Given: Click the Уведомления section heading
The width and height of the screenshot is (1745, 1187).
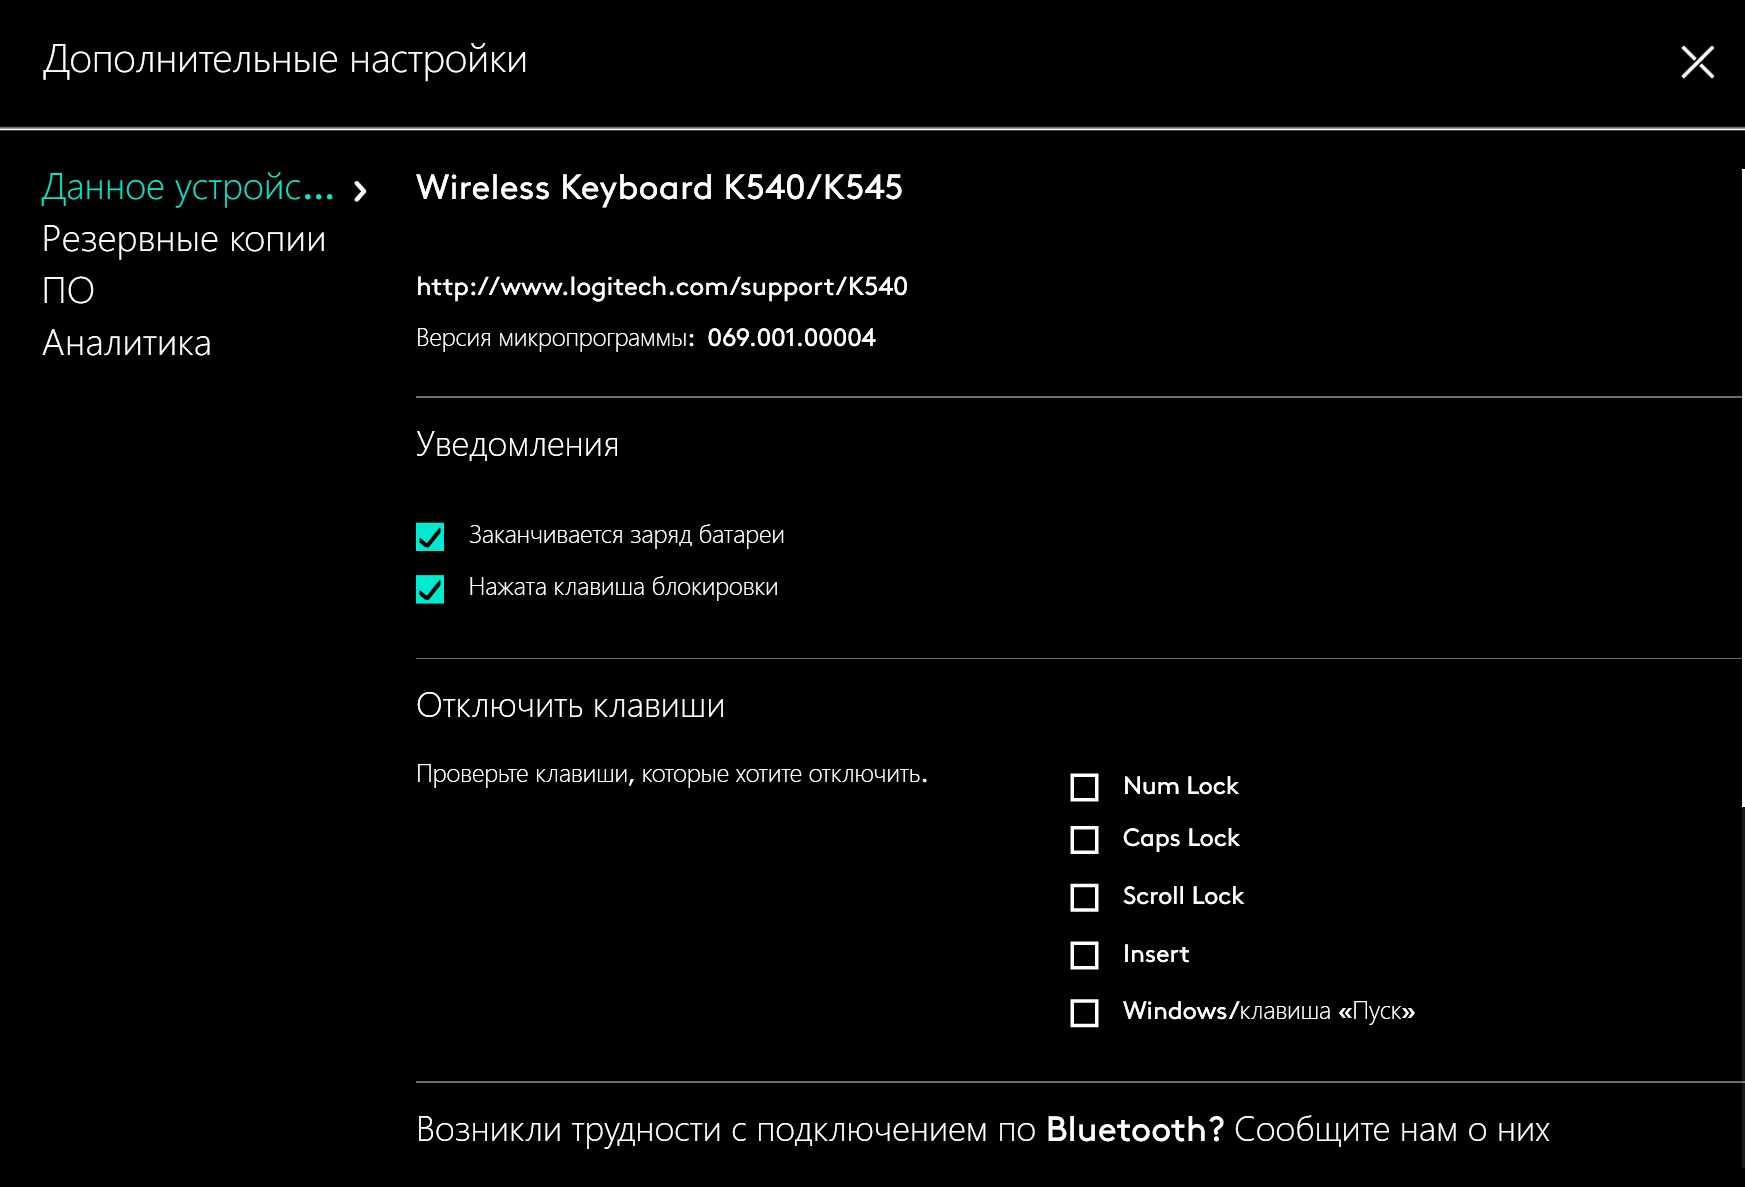Looking at the screenshot, I should click(x=517, y=444).
